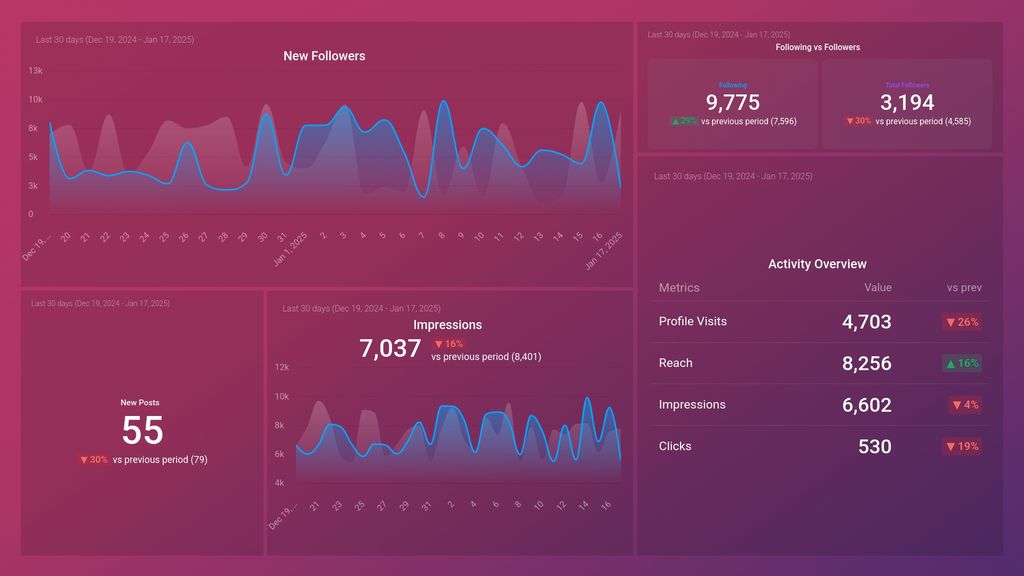Image resolution: width=1024 pixels, height=576 pixels.
Task: Click the vs prev column header
Action: [965, 287]
